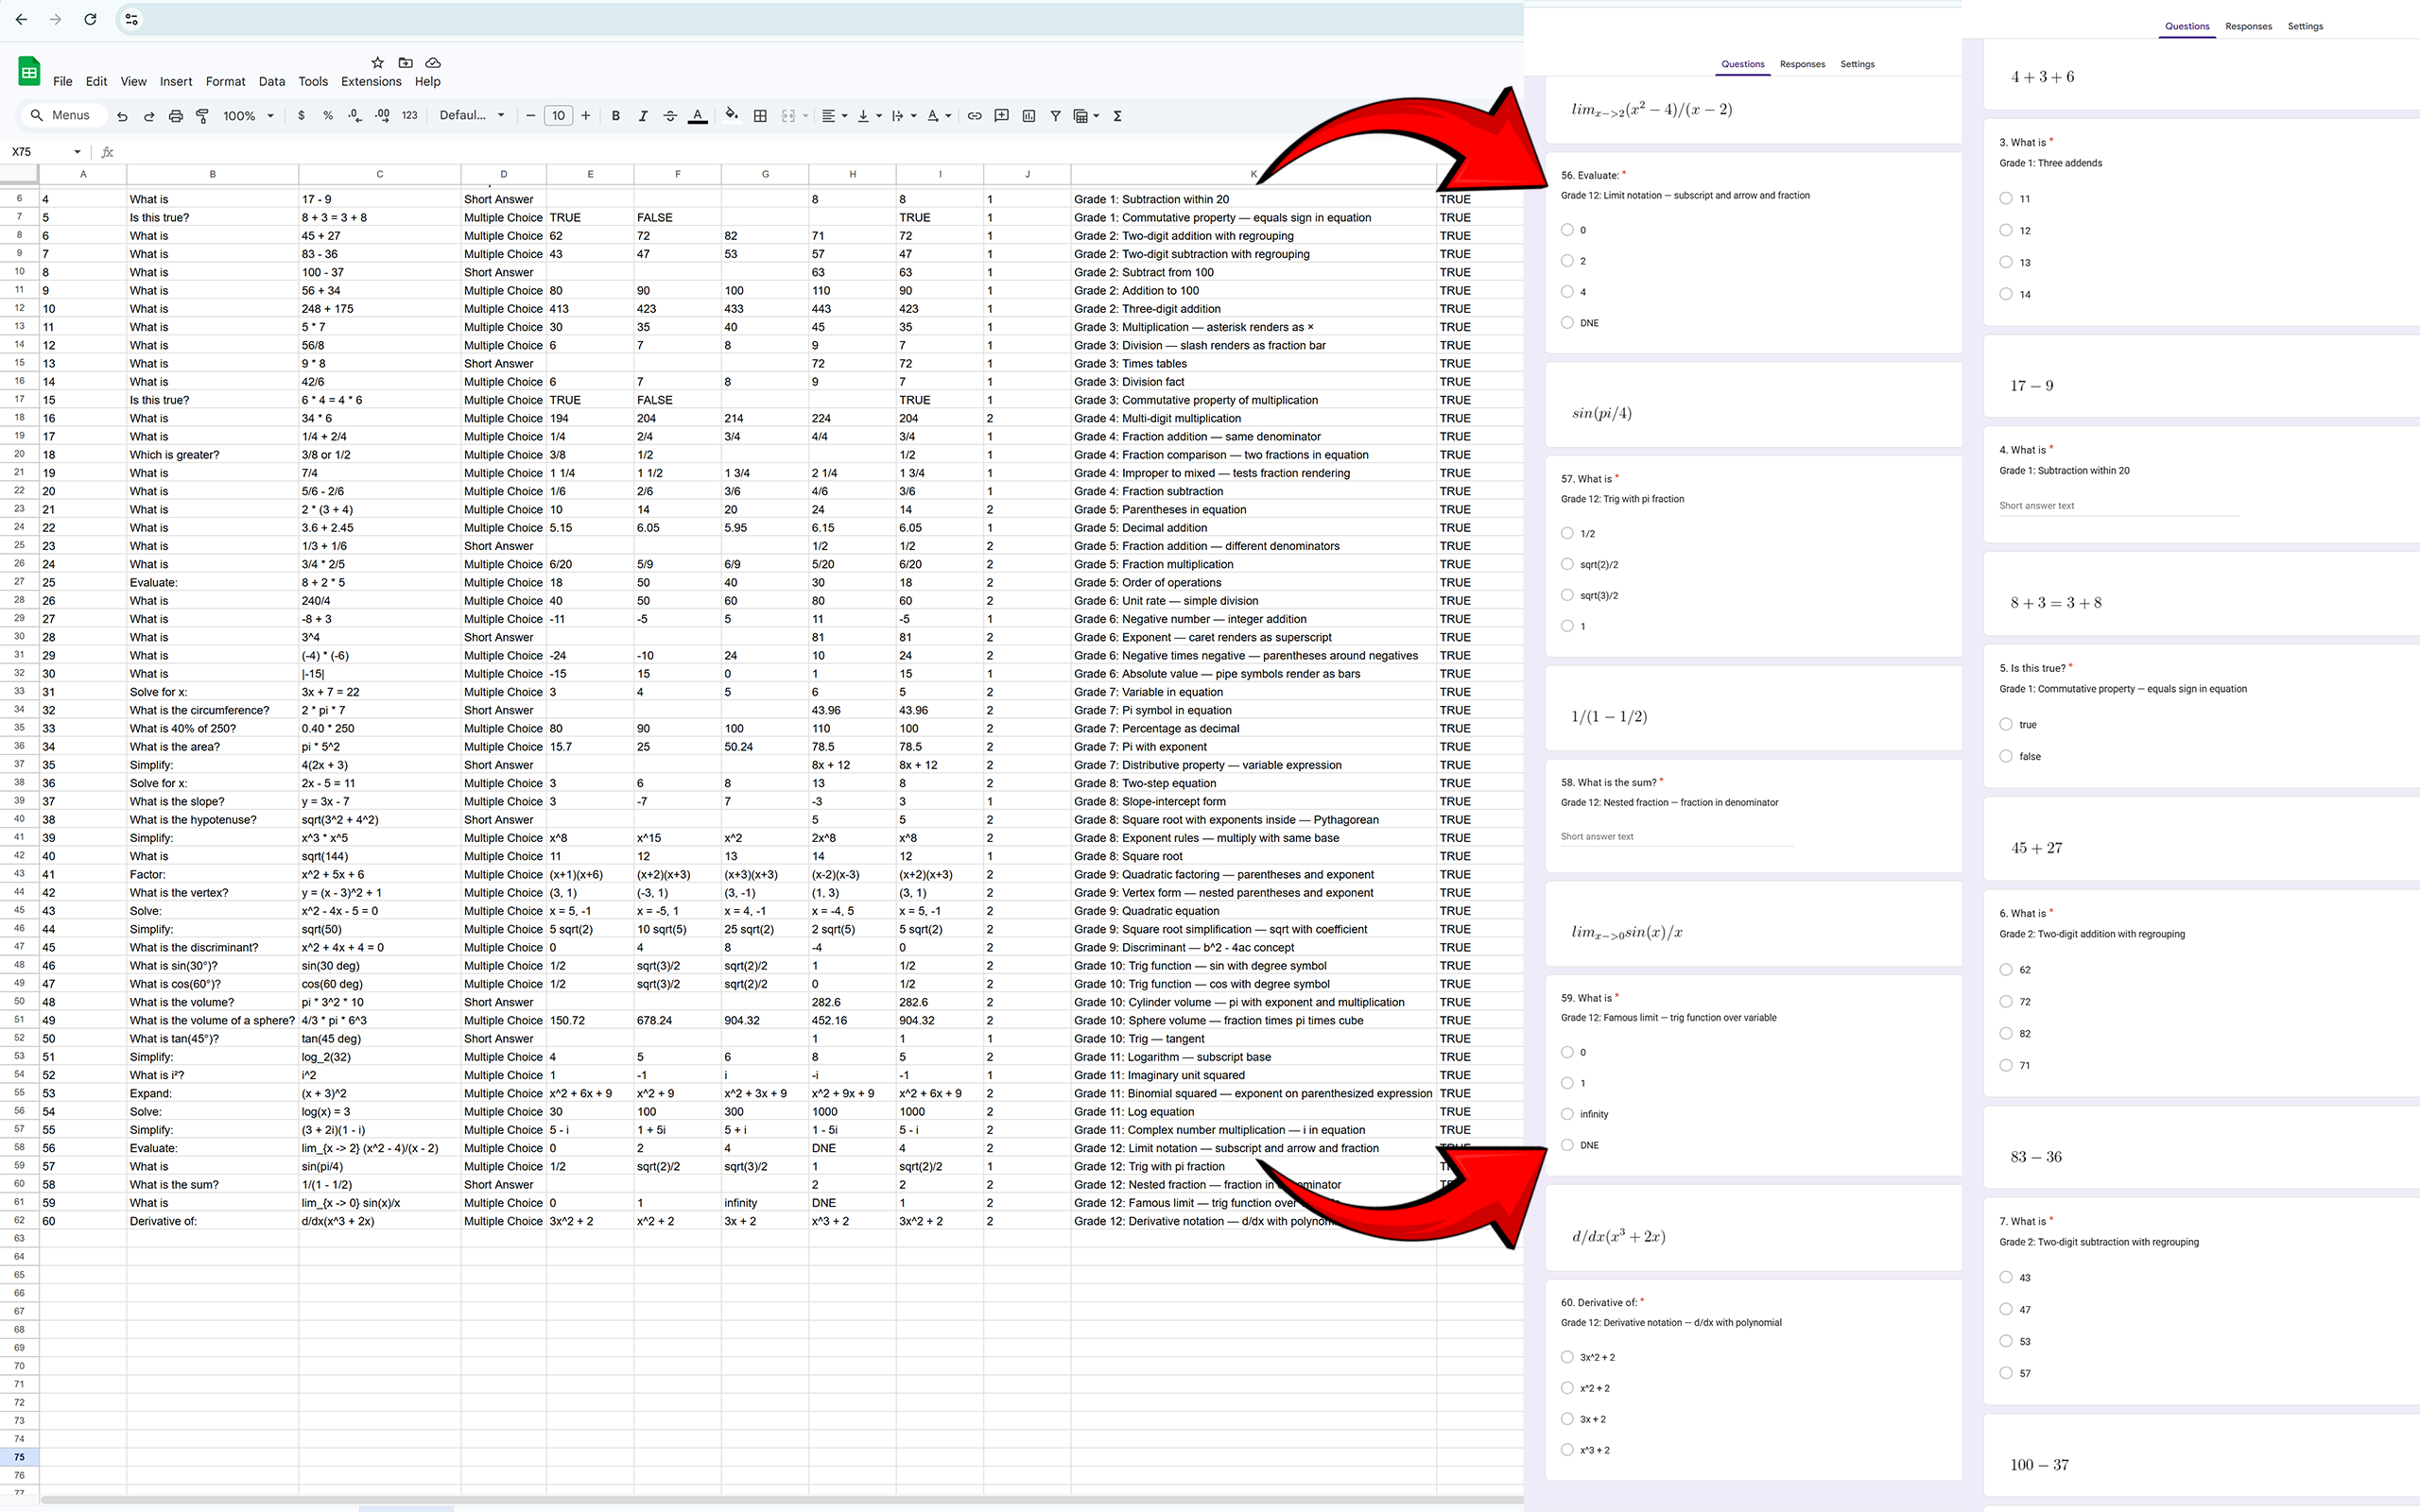Choose sqrt(2)/2 for question 57
The height and width of the screenshot is (1512, 2420).
pyautogui.click(x=1567, y=564)
